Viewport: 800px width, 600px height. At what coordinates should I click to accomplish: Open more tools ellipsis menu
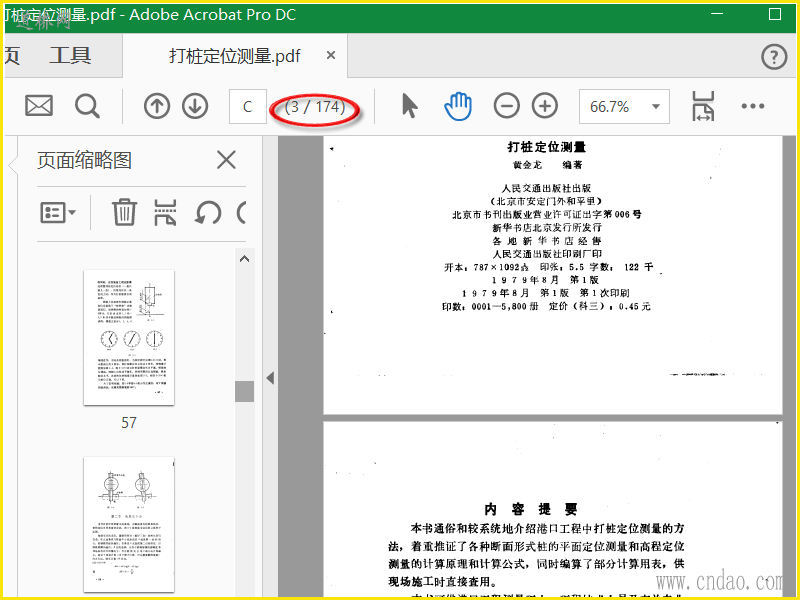click(x=753, y=106)
